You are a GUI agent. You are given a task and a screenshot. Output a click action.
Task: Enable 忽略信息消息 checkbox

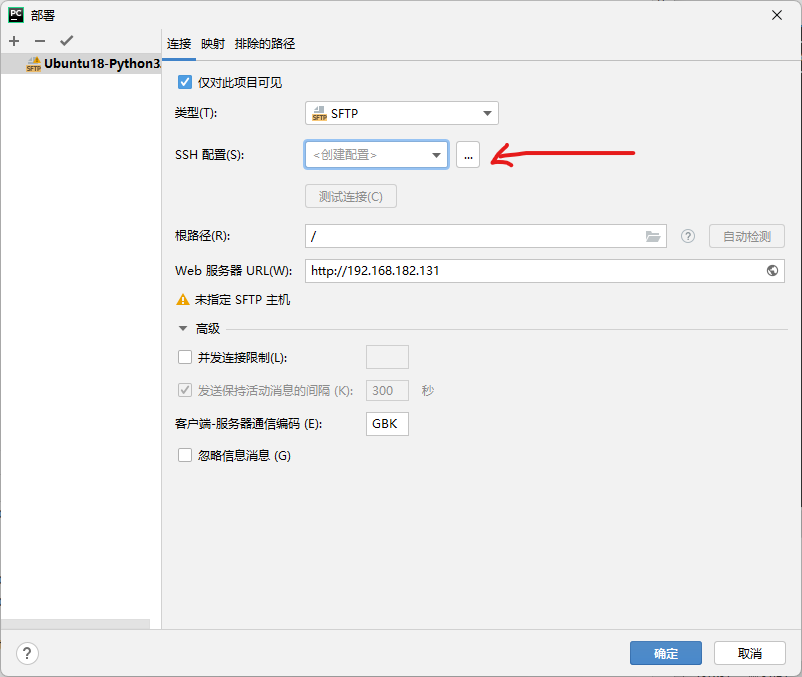(x=185, y=455)
